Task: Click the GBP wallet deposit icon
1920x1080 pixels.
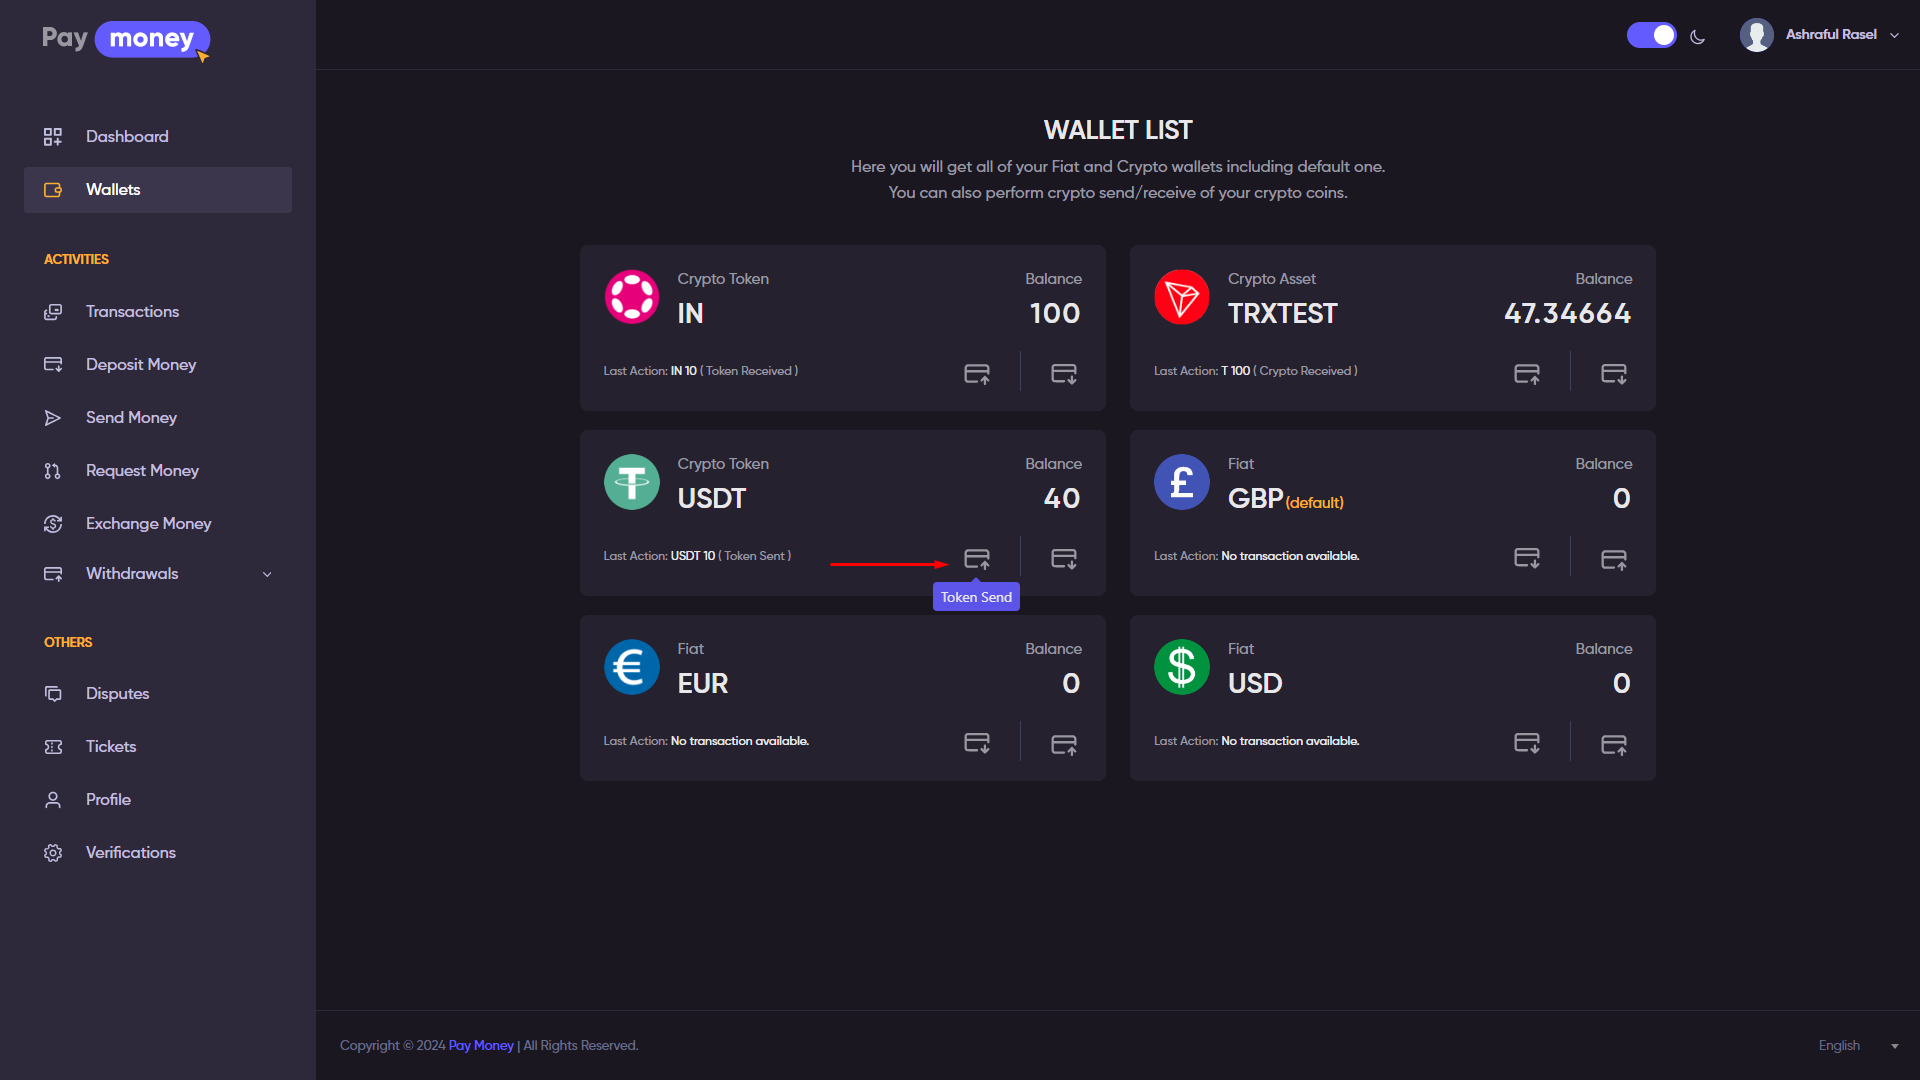Action: [1527, 558]
